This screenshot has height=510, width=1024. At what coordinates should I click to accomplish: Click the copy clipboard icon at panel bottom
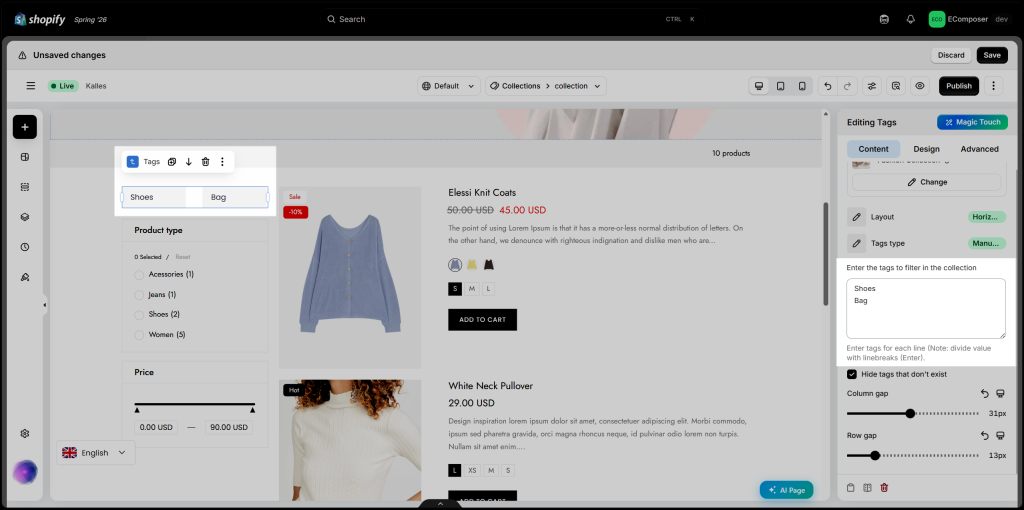(850, 487)
